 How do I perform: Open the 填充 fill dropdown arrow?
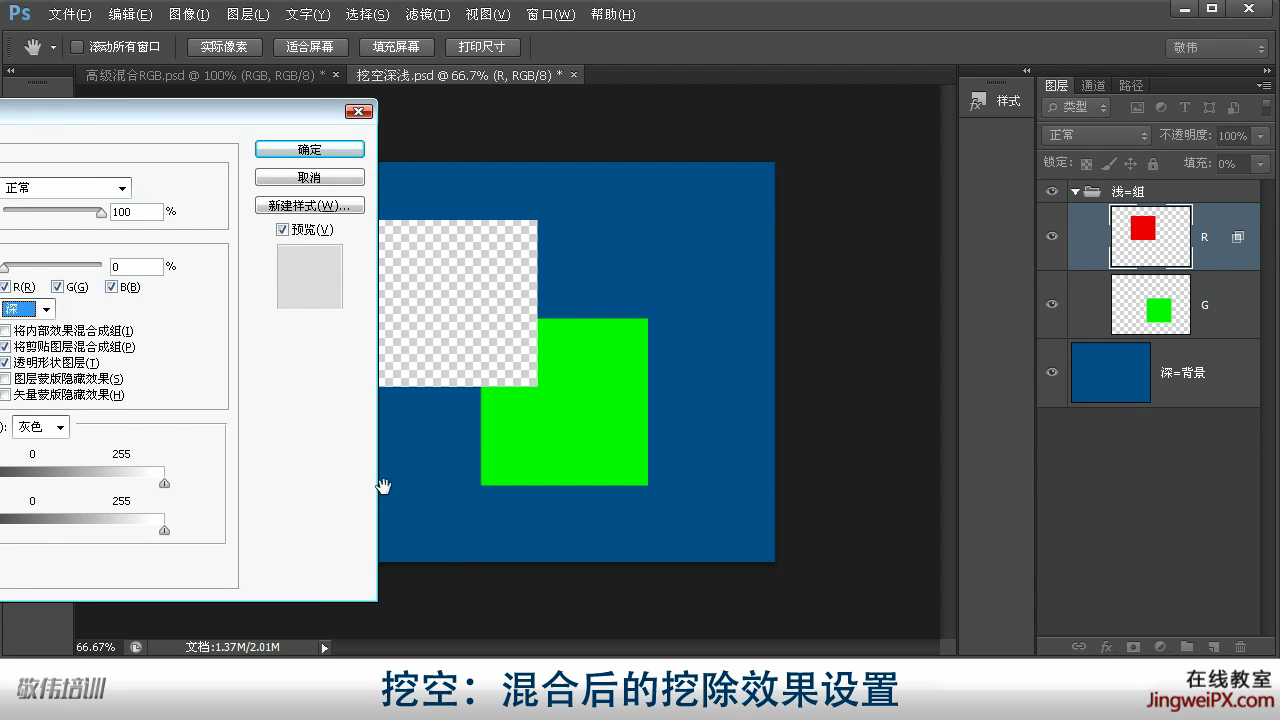[1260, 164]
